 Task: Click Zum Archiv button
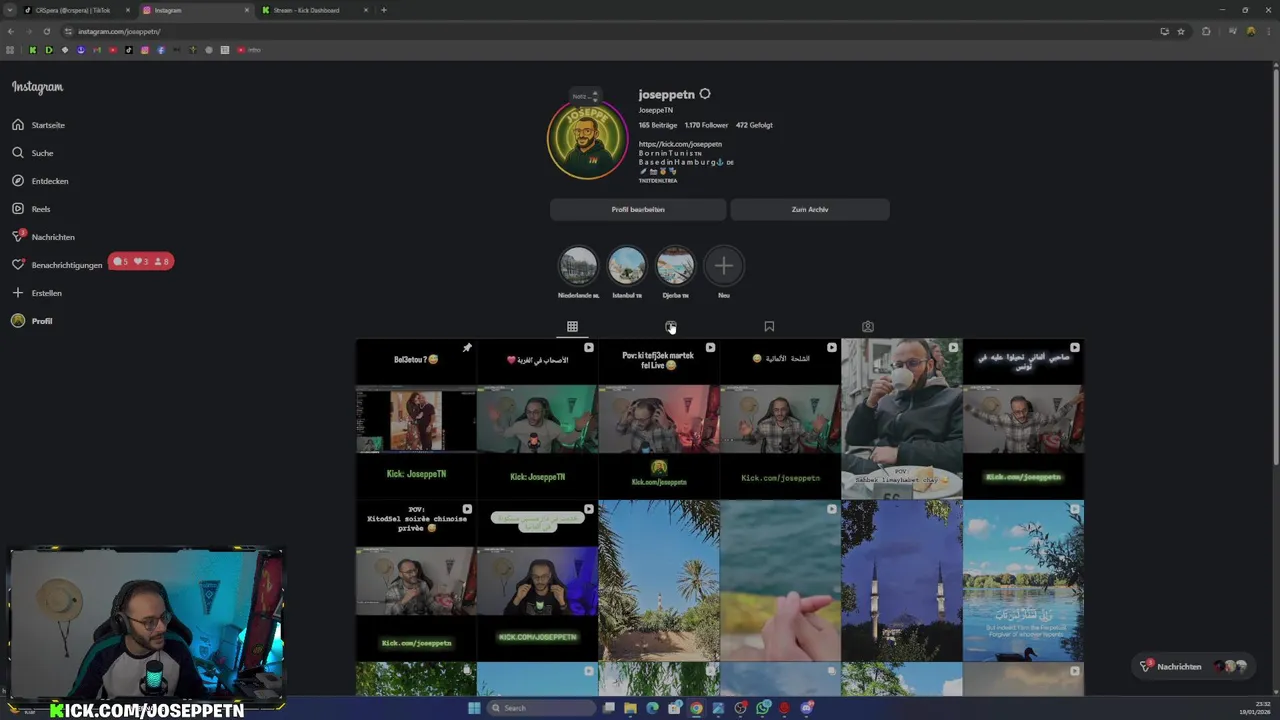tap(810, 209)
